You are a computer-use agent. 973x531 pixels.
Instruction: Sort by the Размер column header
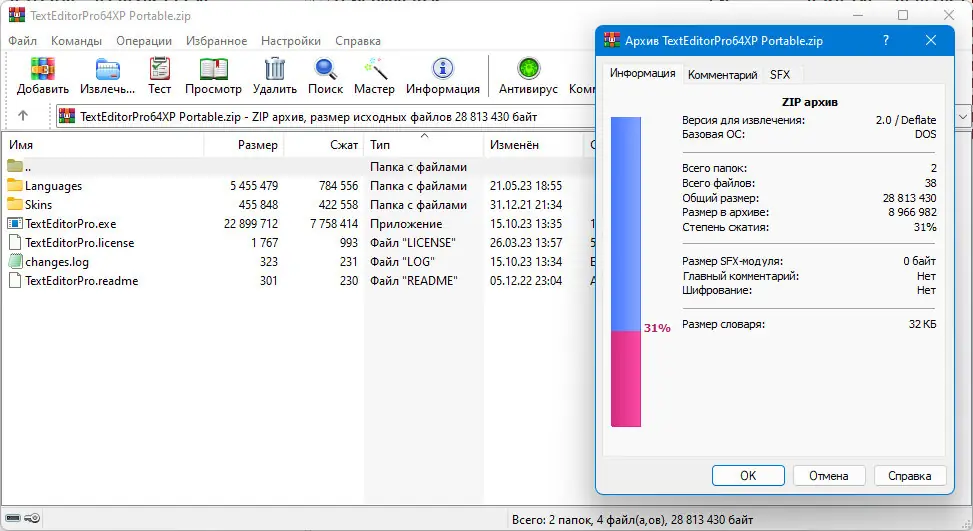pos(244,145)
